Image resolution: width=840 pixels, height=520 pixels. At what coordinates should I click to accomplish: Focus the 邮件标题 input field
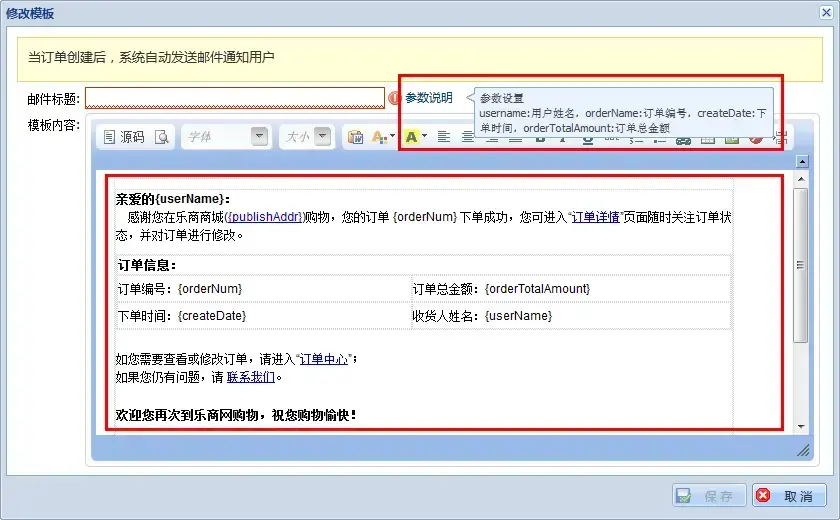pos(235,98)
